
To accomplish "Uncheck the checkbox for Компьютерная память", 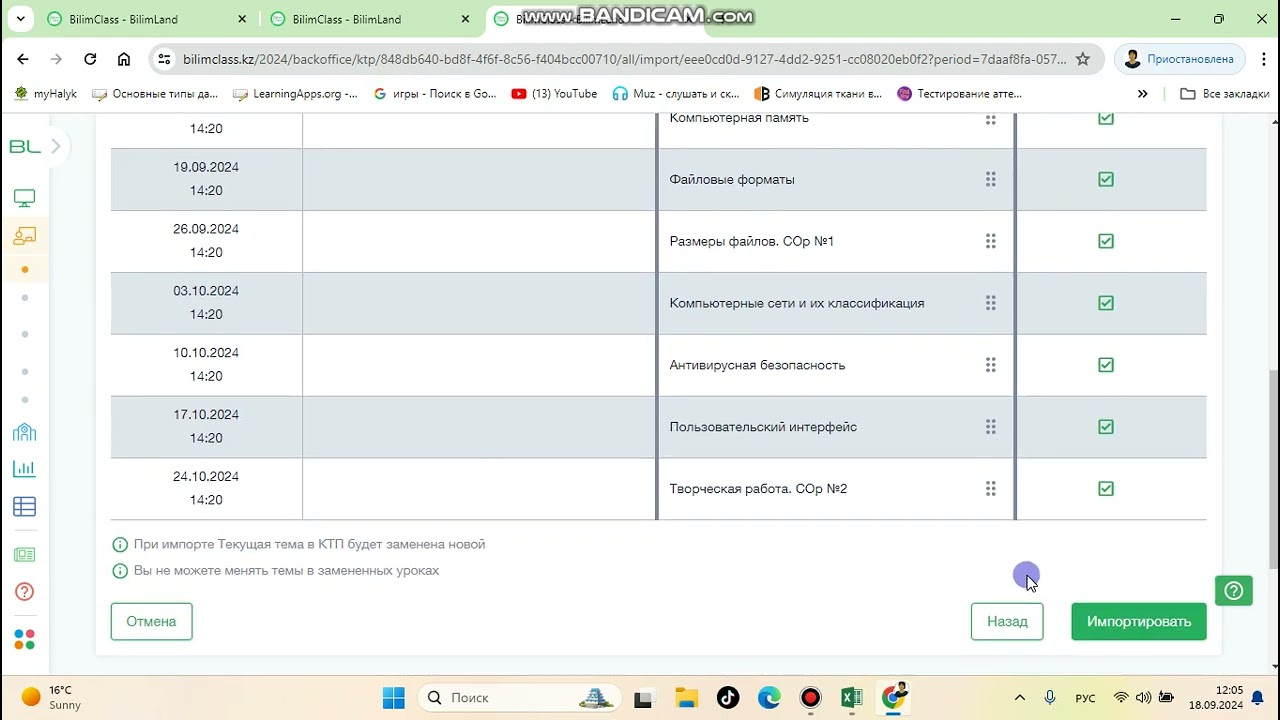I will pos(1106,118).
